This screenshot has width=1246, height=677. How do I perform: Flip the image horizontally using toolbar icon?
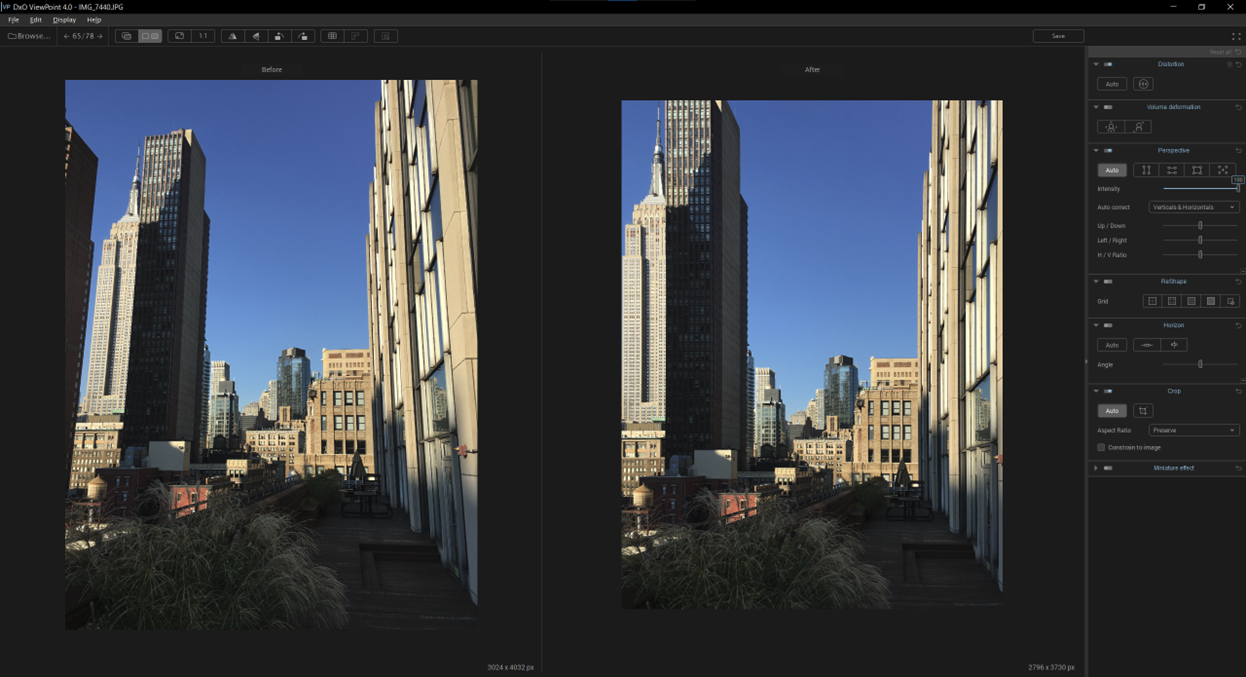(232, 36)
